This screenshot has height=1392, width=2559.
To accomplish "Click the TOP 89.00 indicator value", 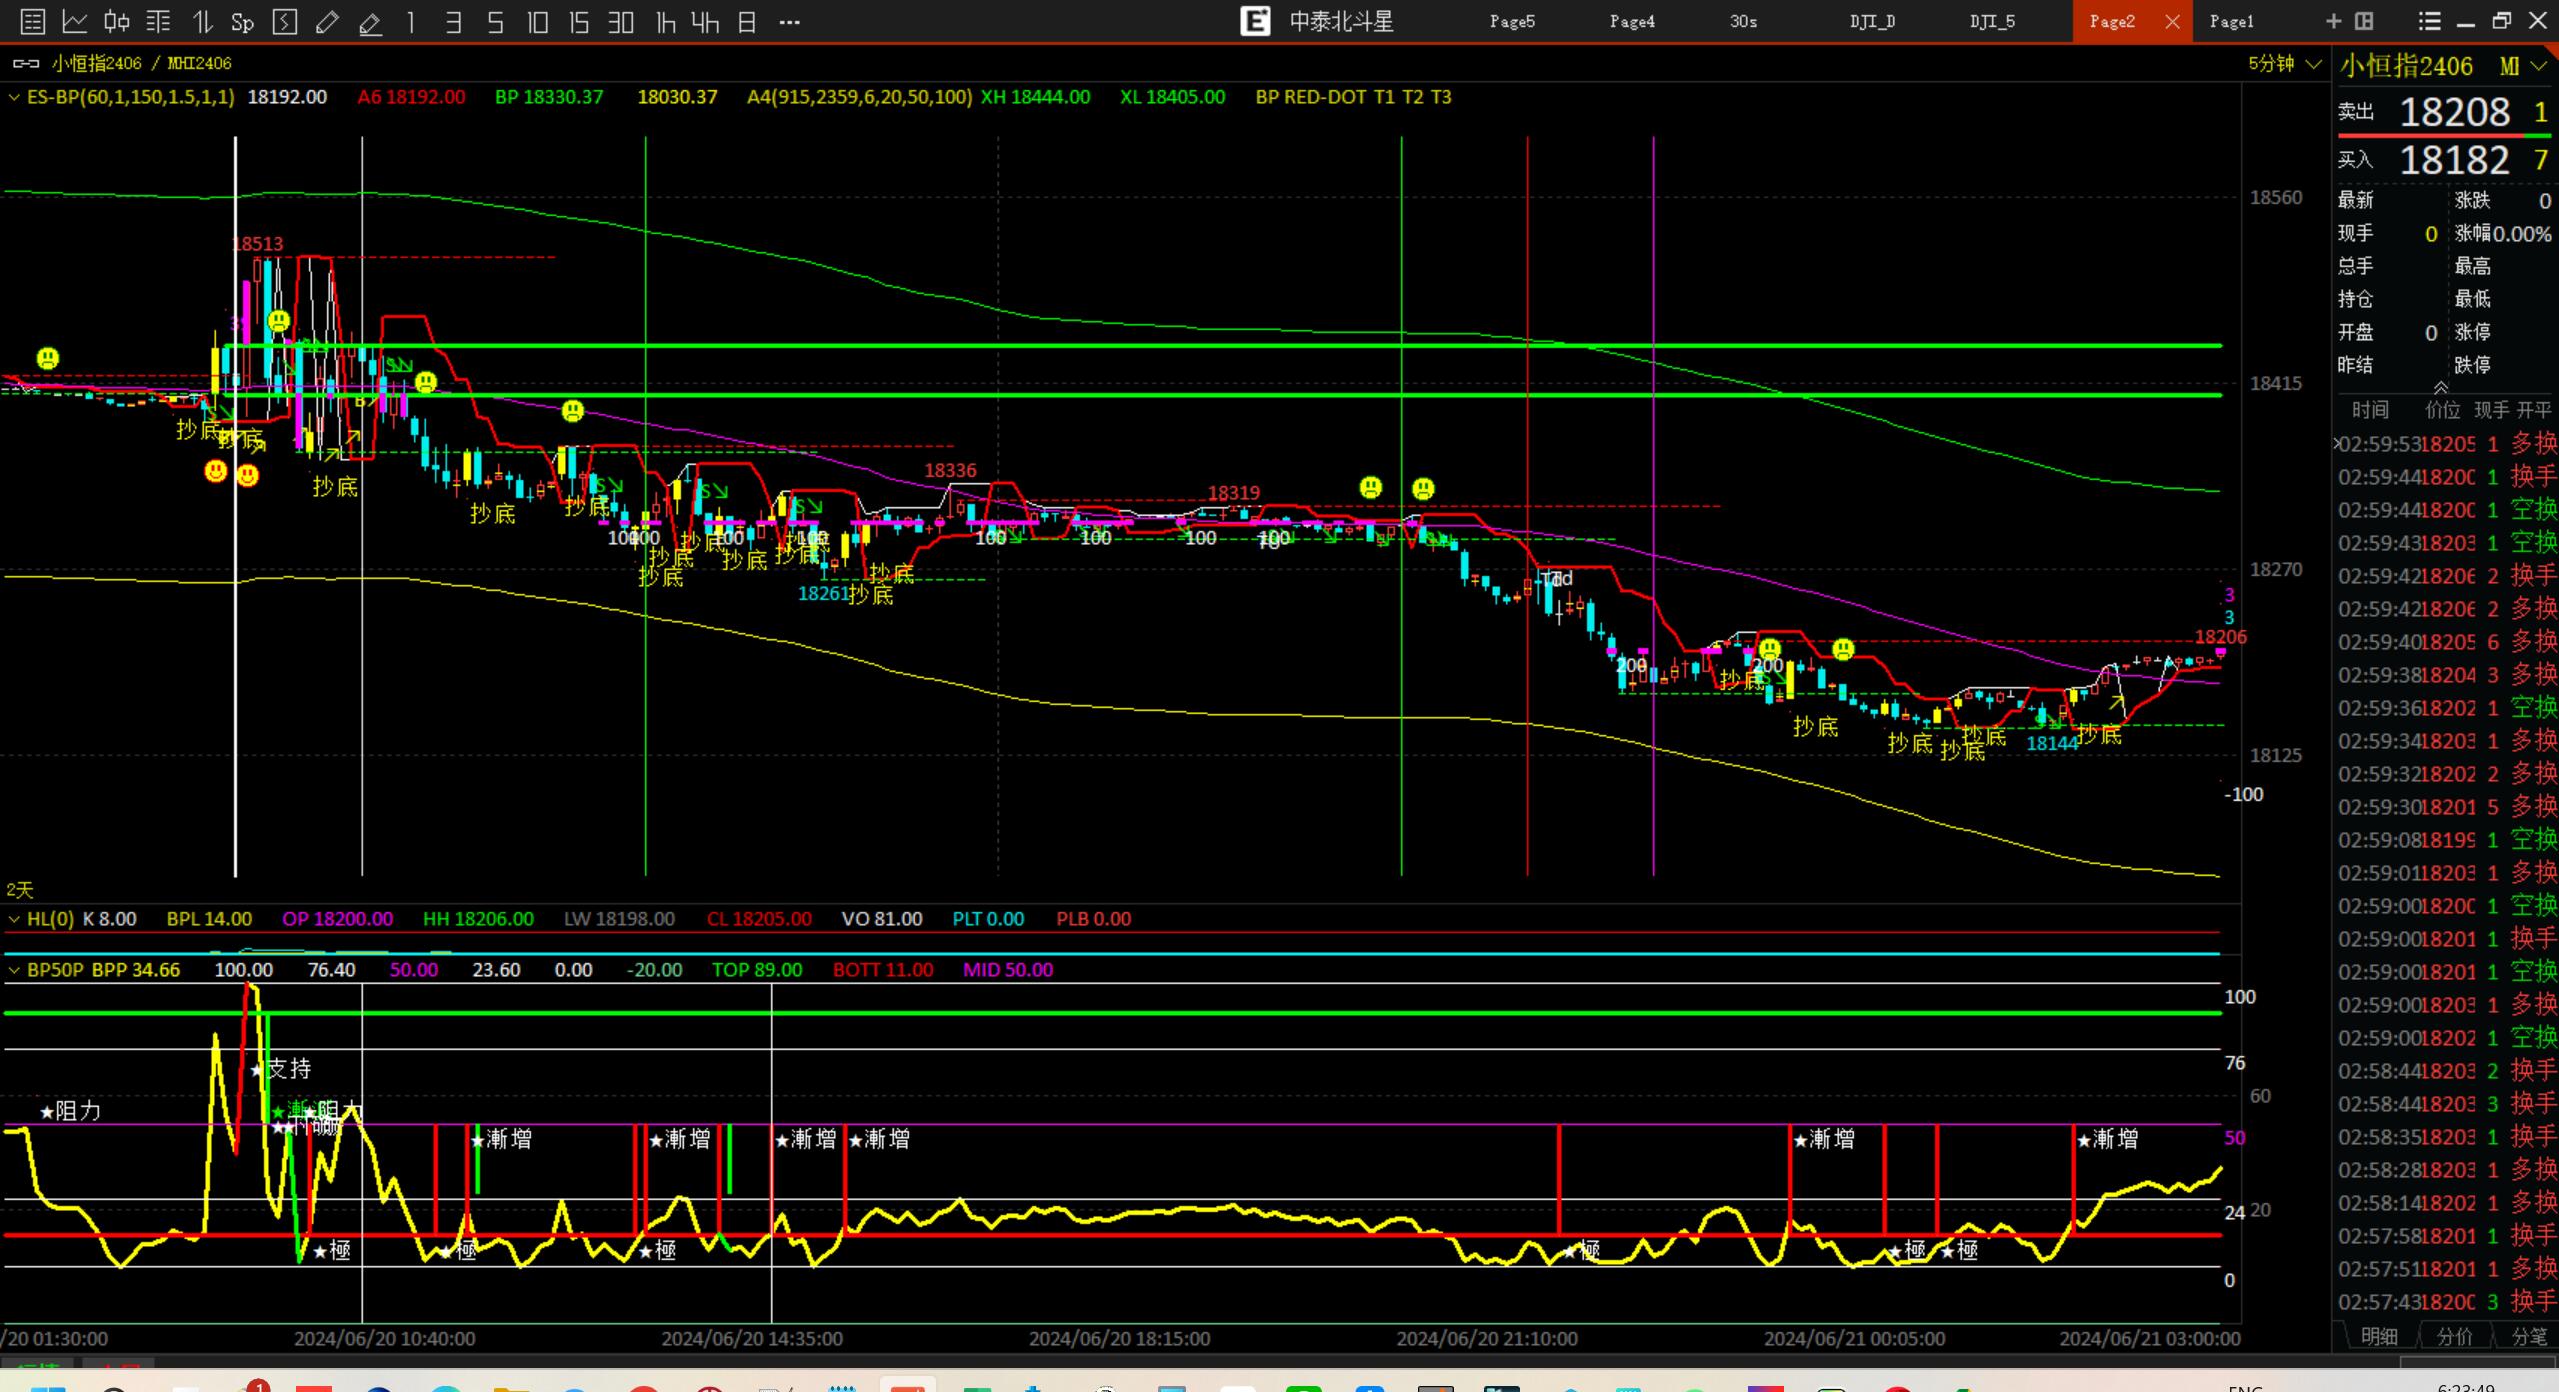I will click(x=757, y=970).
